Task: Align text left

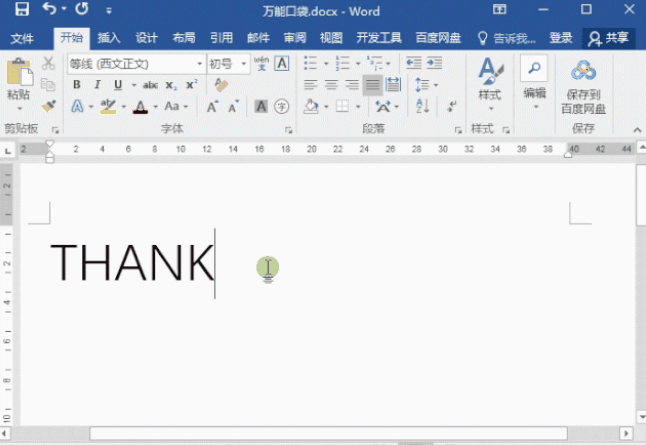Action: pos(311,85)
